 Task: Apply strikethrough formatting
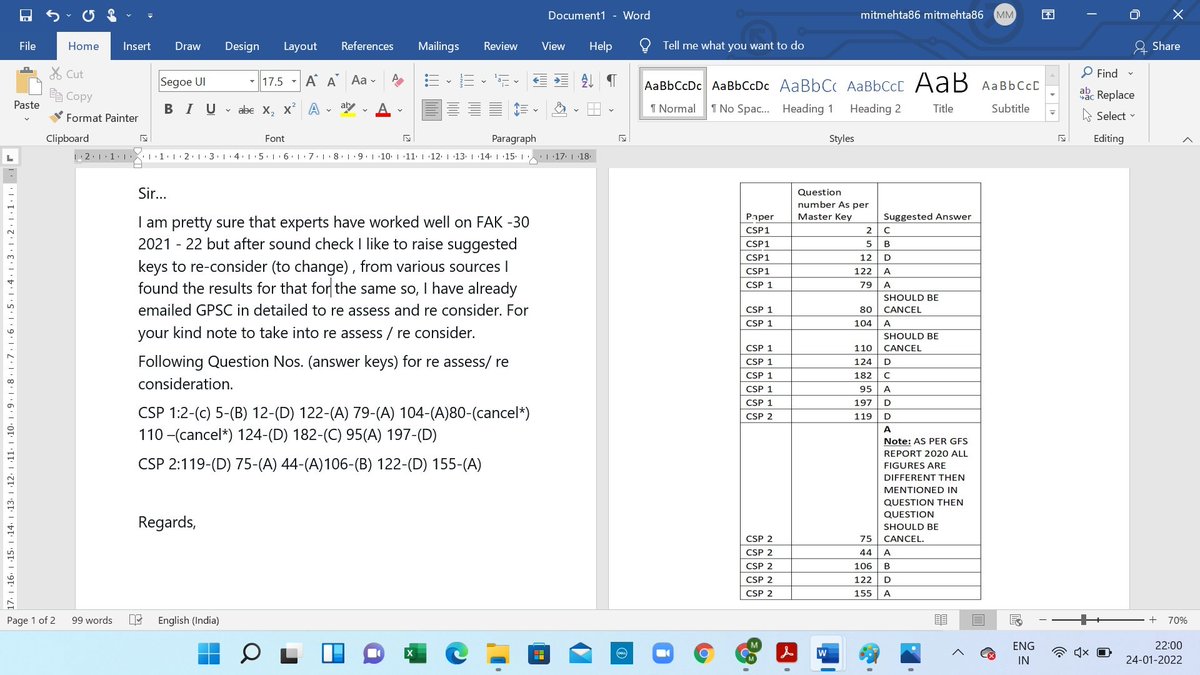(x=245, y=110)
